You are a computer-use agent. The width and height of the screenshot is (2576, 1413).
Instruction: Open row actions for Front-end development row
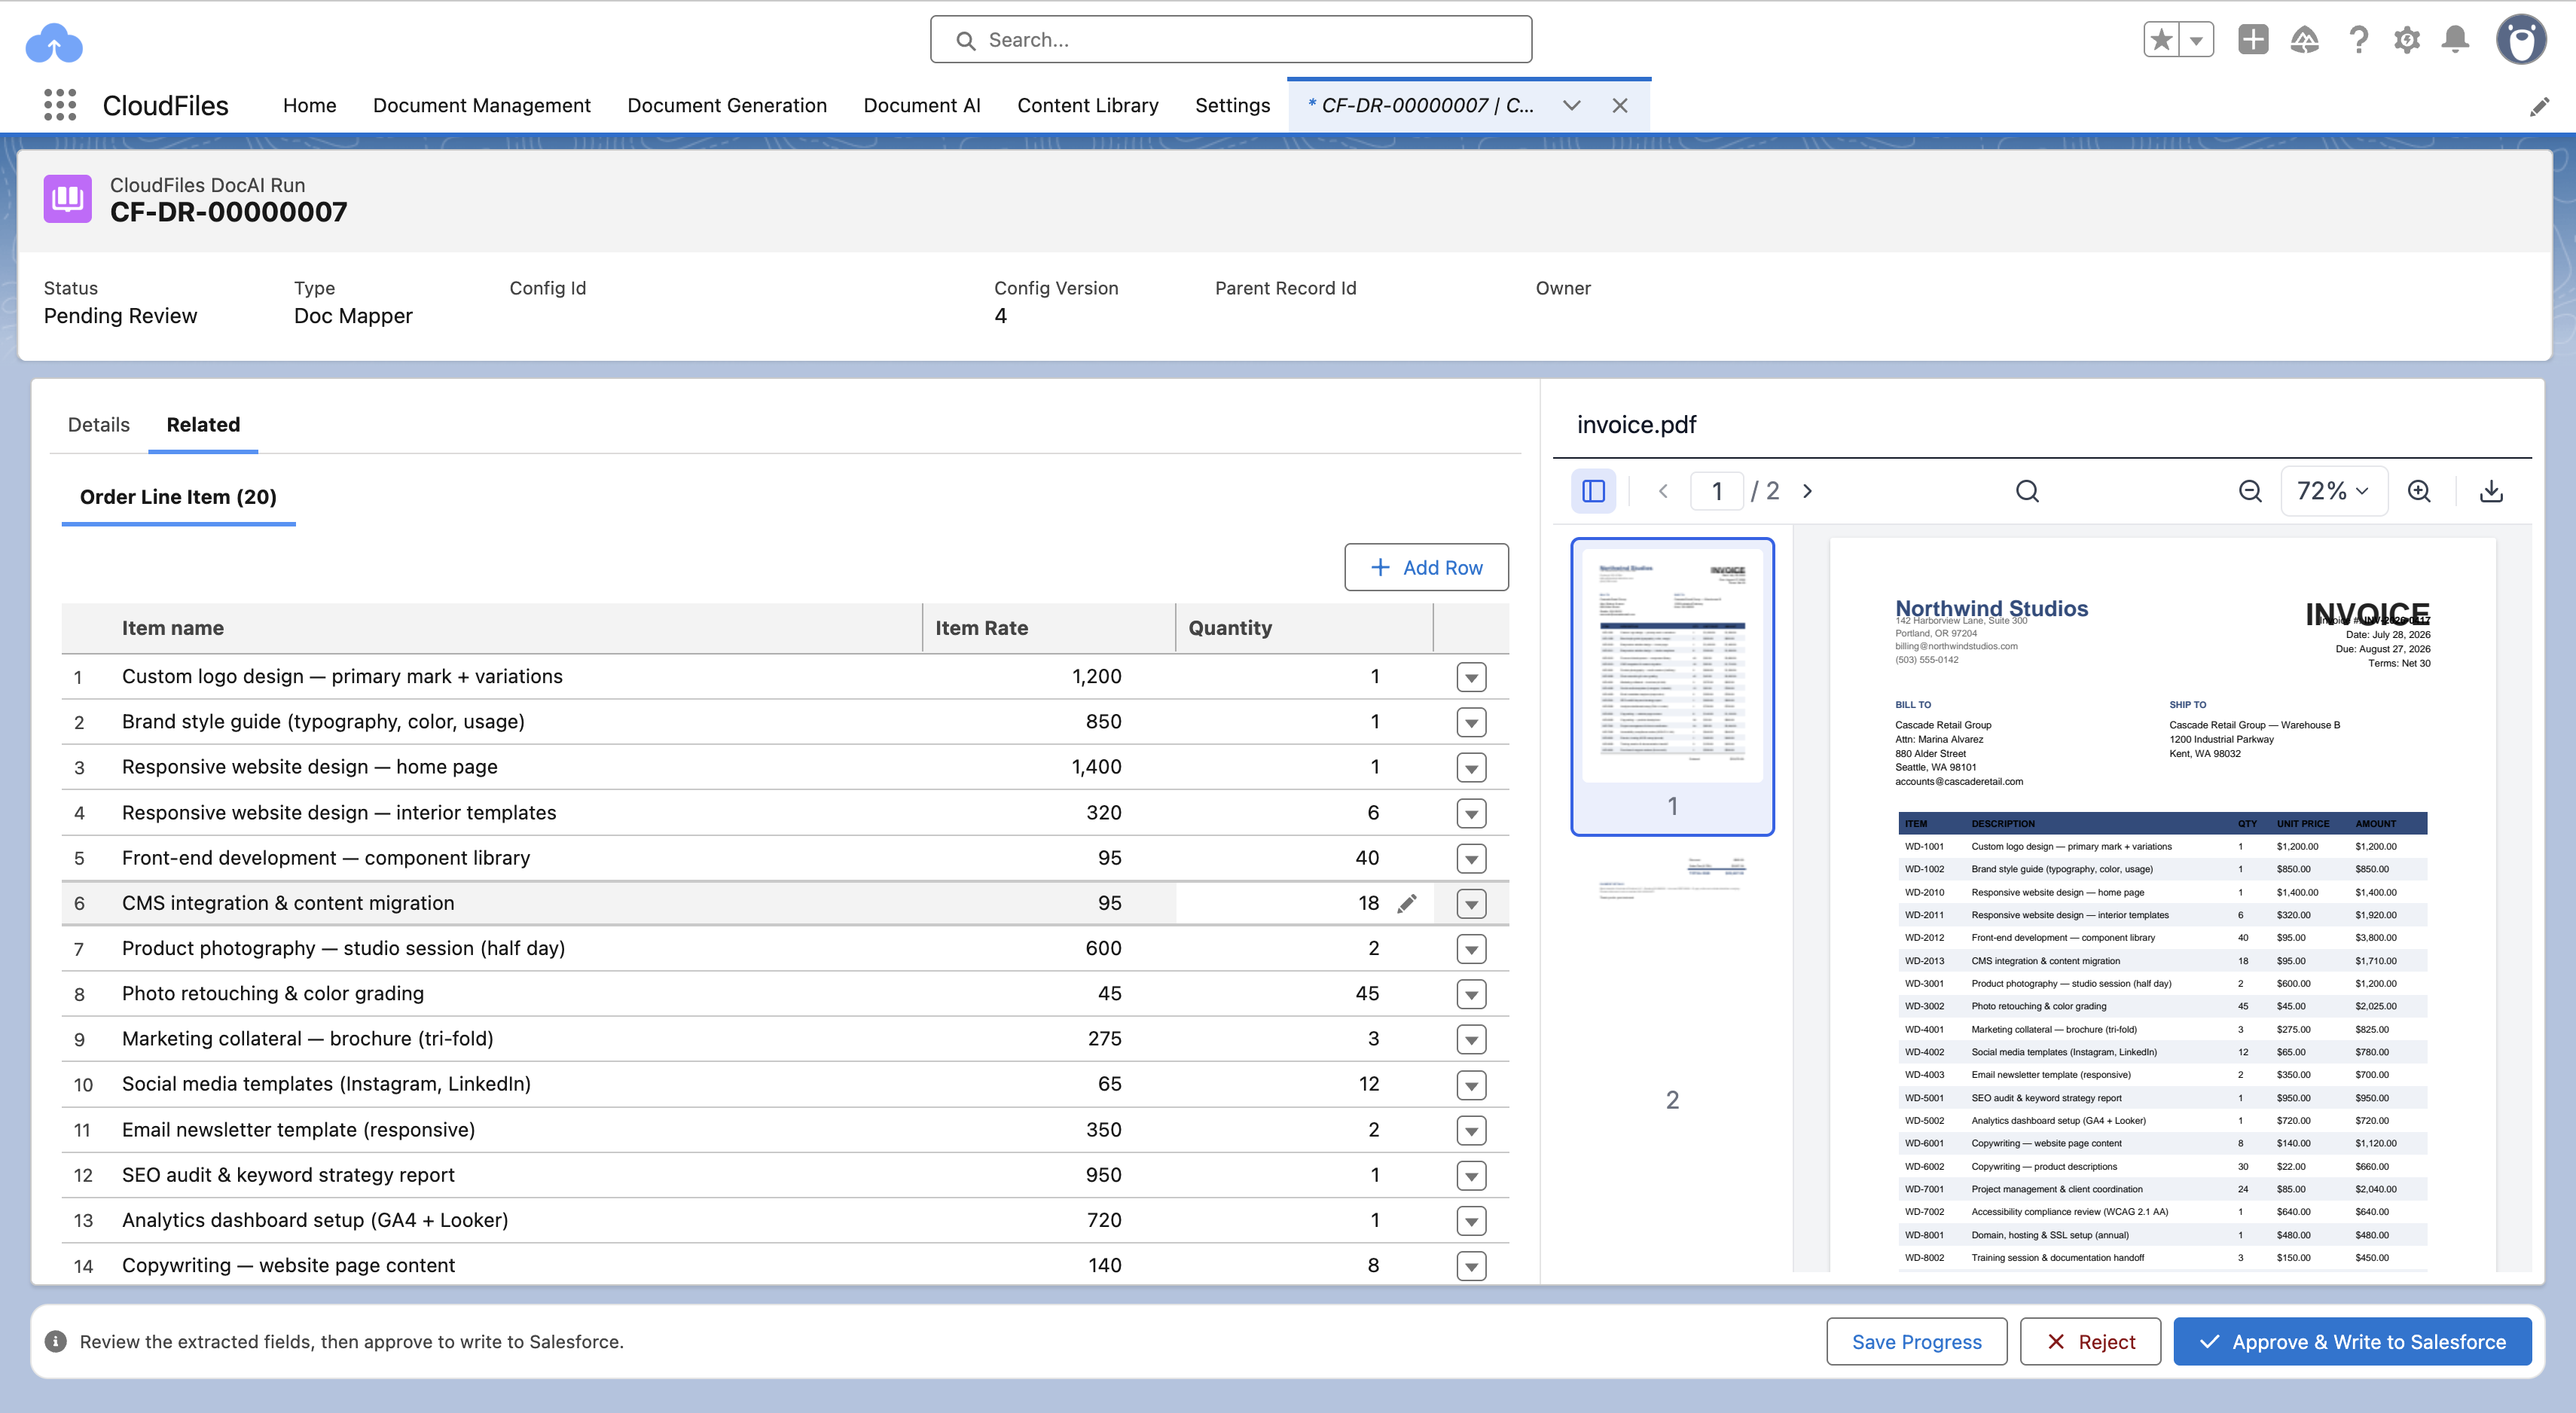coord(1471,858)
